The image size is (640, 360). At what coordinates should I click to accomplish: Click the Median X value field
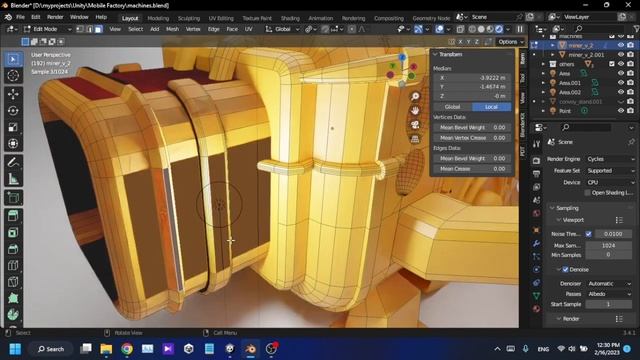[x=472, y=78]
